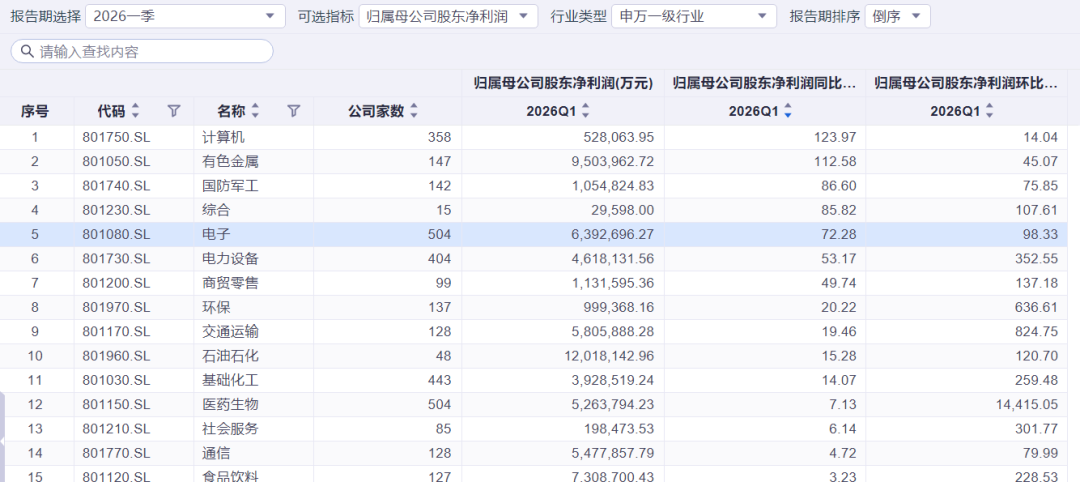Click 归属母公司股东净利润(万元) group header
This screenshot has width=1080, height=482.
tap(563, 83)
